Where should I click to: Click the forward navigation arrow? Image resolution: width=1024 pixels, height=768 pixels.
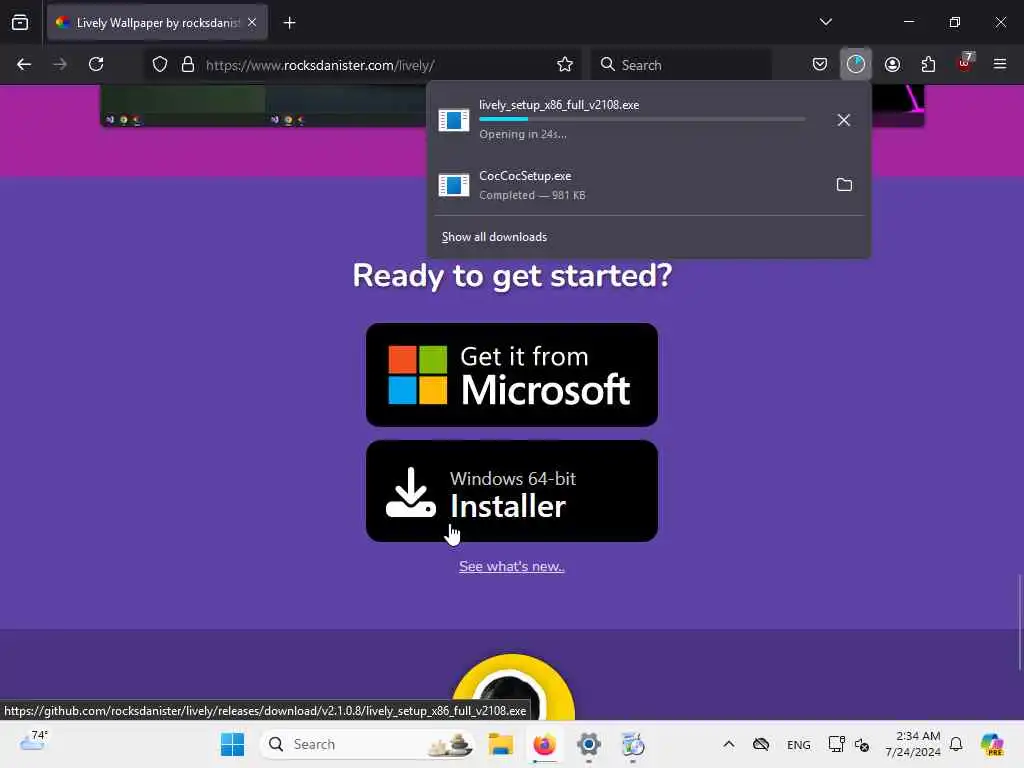(60, 64)
